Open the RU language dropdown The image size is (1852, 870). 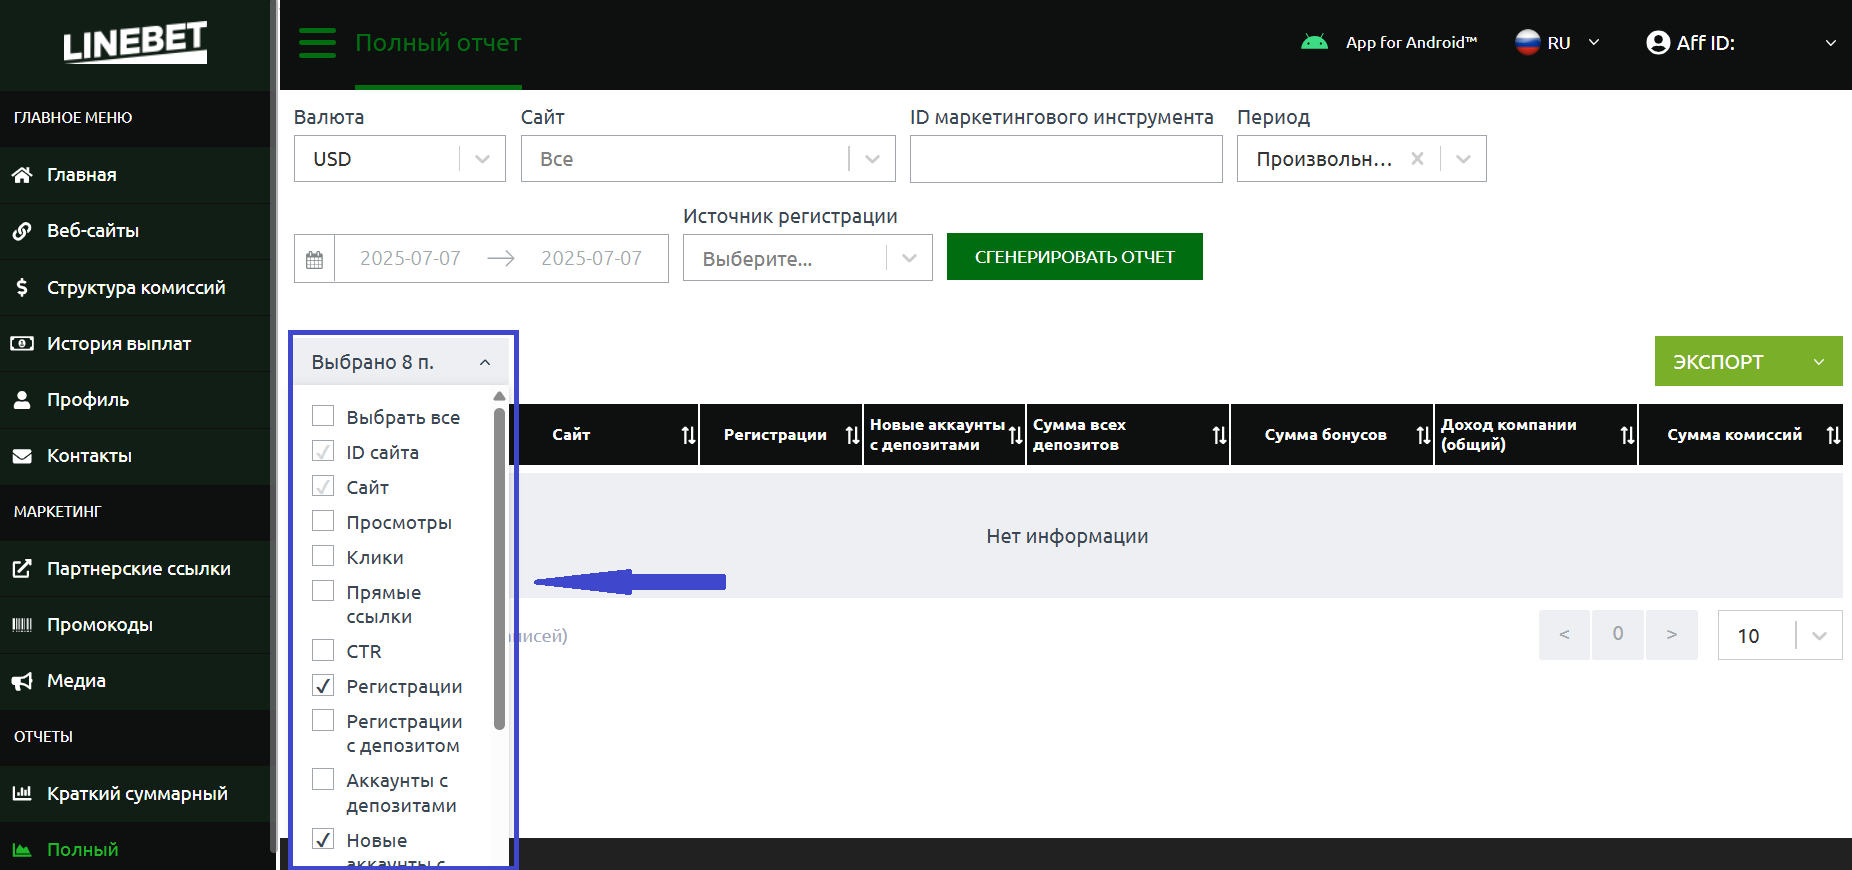(x=1559, y=42)
